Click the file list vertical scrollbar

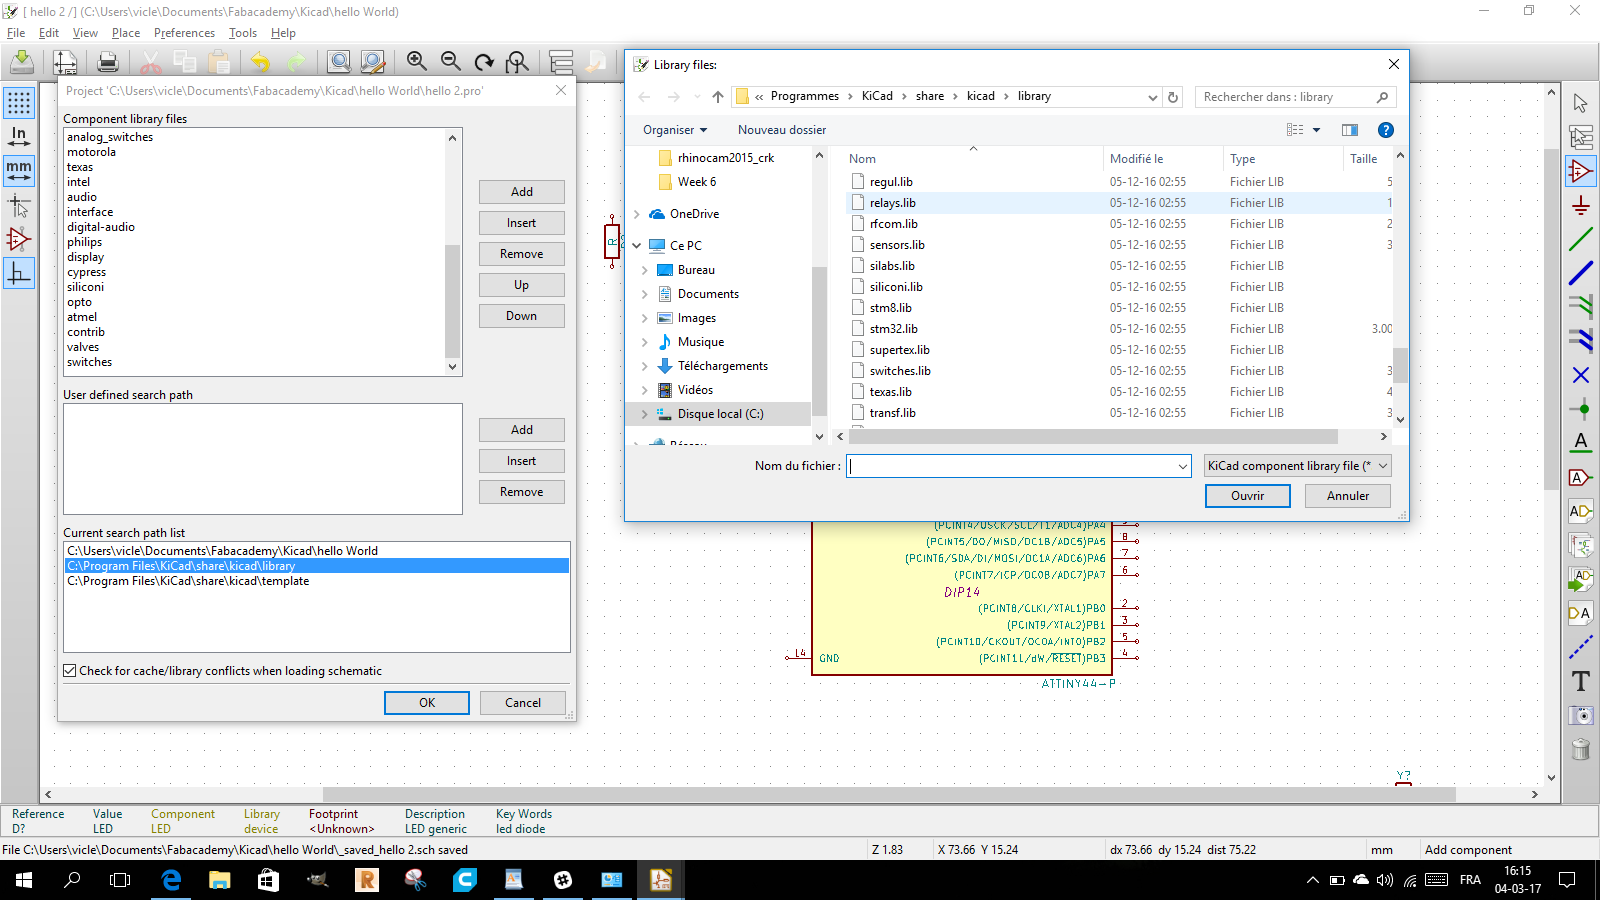[x=1400, y=365]
